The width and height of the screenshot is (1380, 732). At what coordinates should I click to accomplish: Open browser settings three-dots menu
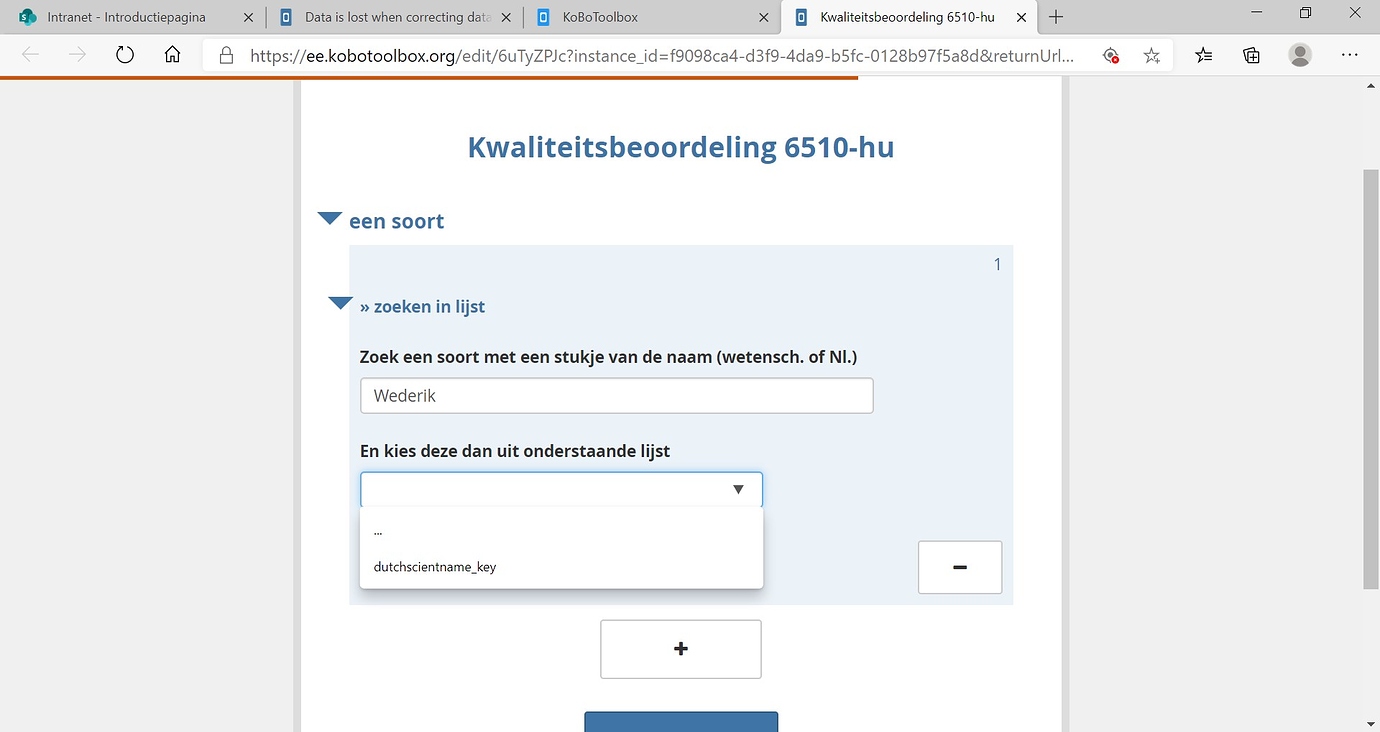click(1349, 55)
